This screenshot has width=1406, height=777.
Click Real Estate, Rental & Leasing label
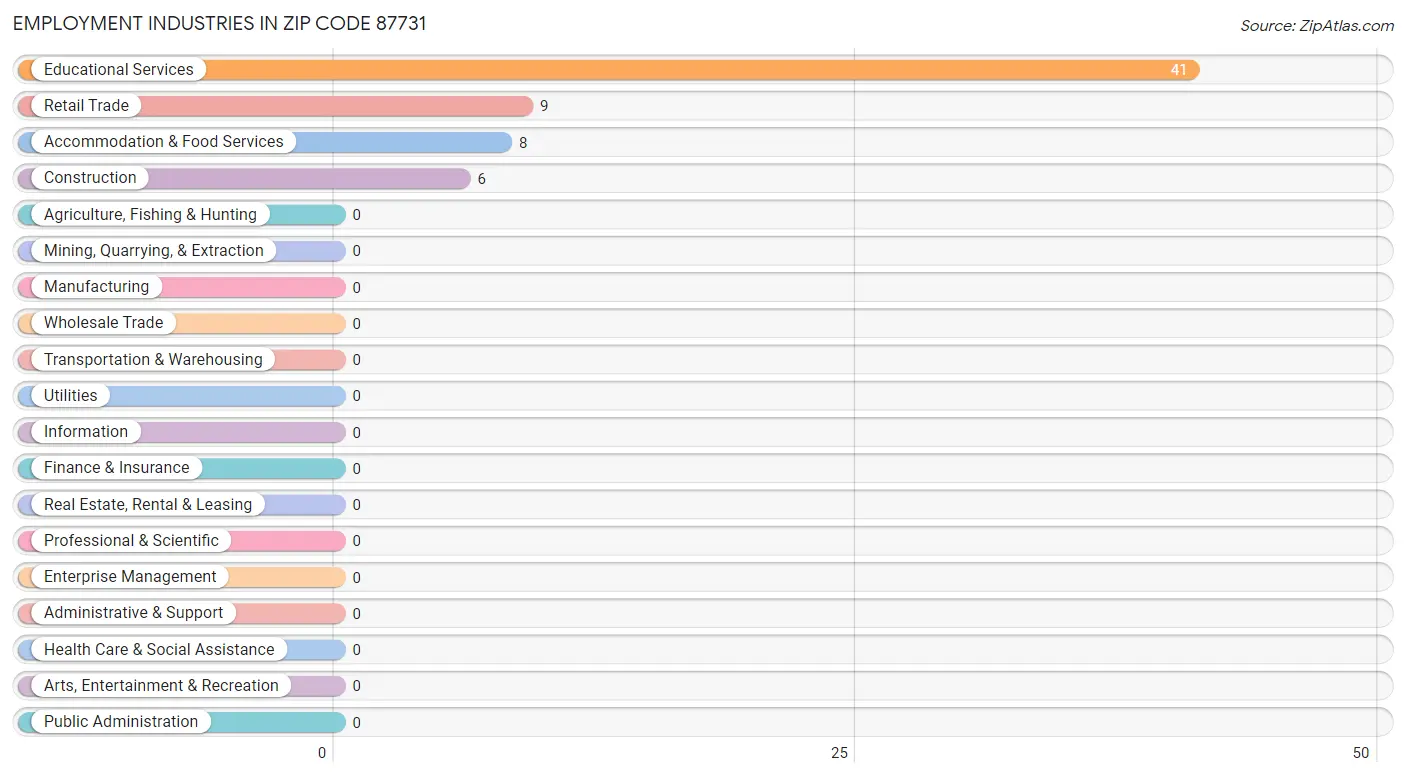pos(148,504)
